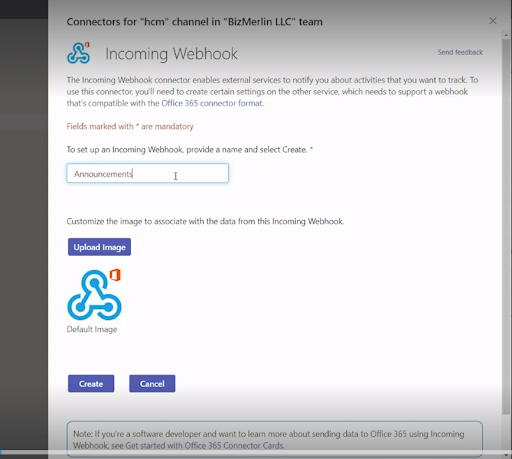Click the webhook name field containing Announcements

tap(148, 173)
